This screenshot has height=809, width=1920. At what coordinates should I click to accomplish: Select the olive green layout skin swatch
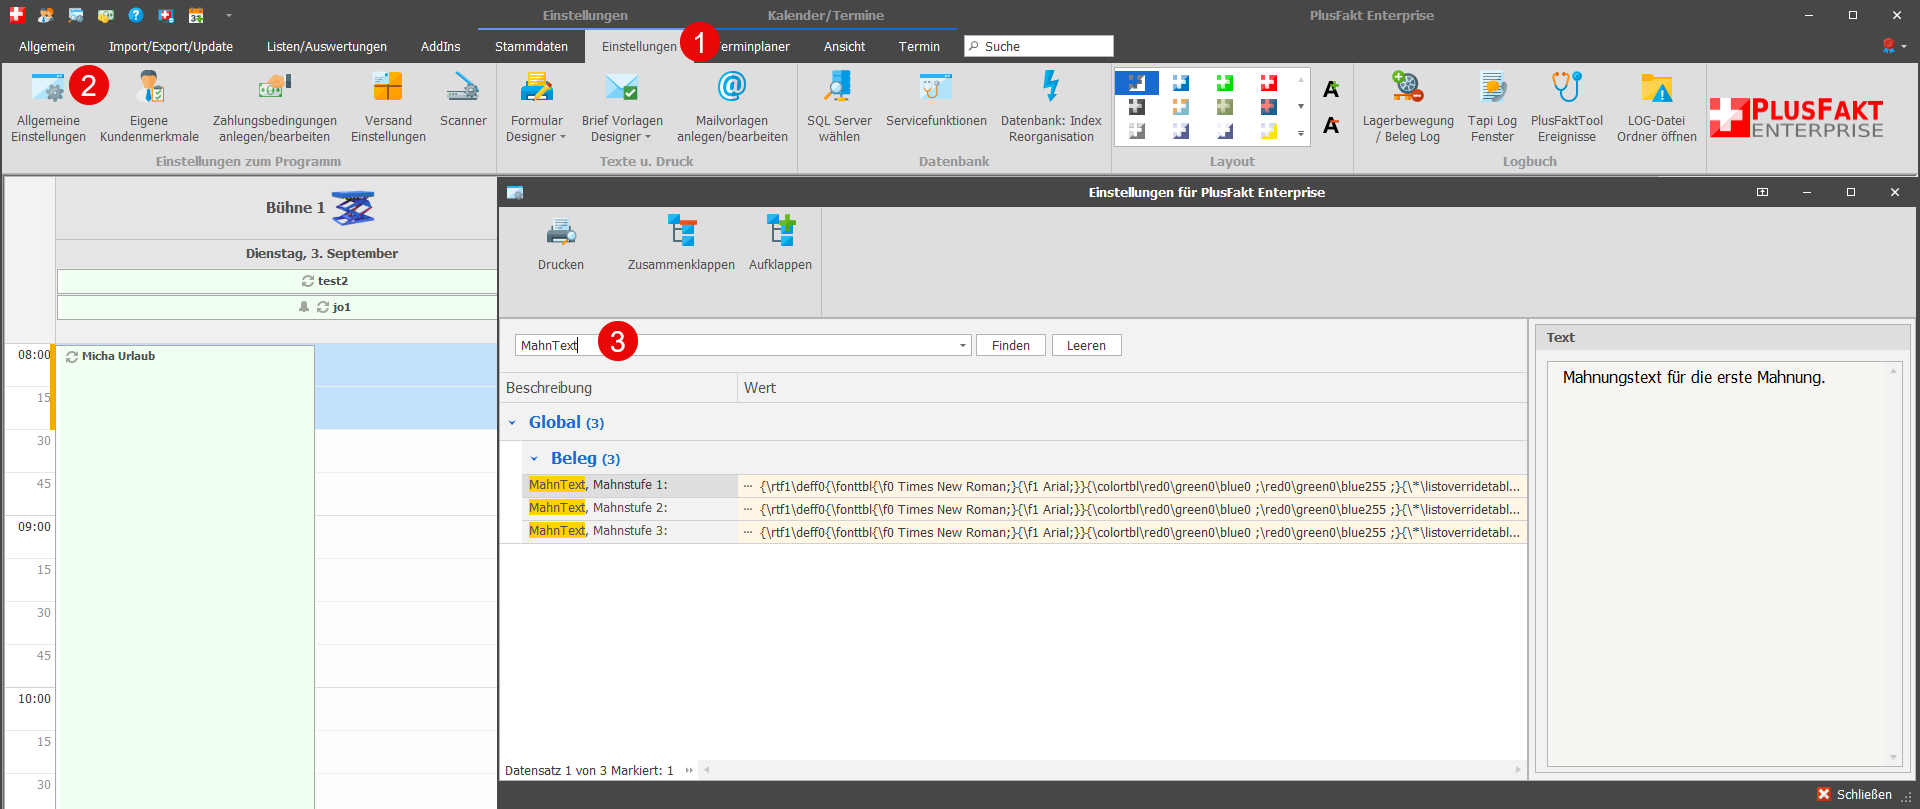coord(1225,107)
